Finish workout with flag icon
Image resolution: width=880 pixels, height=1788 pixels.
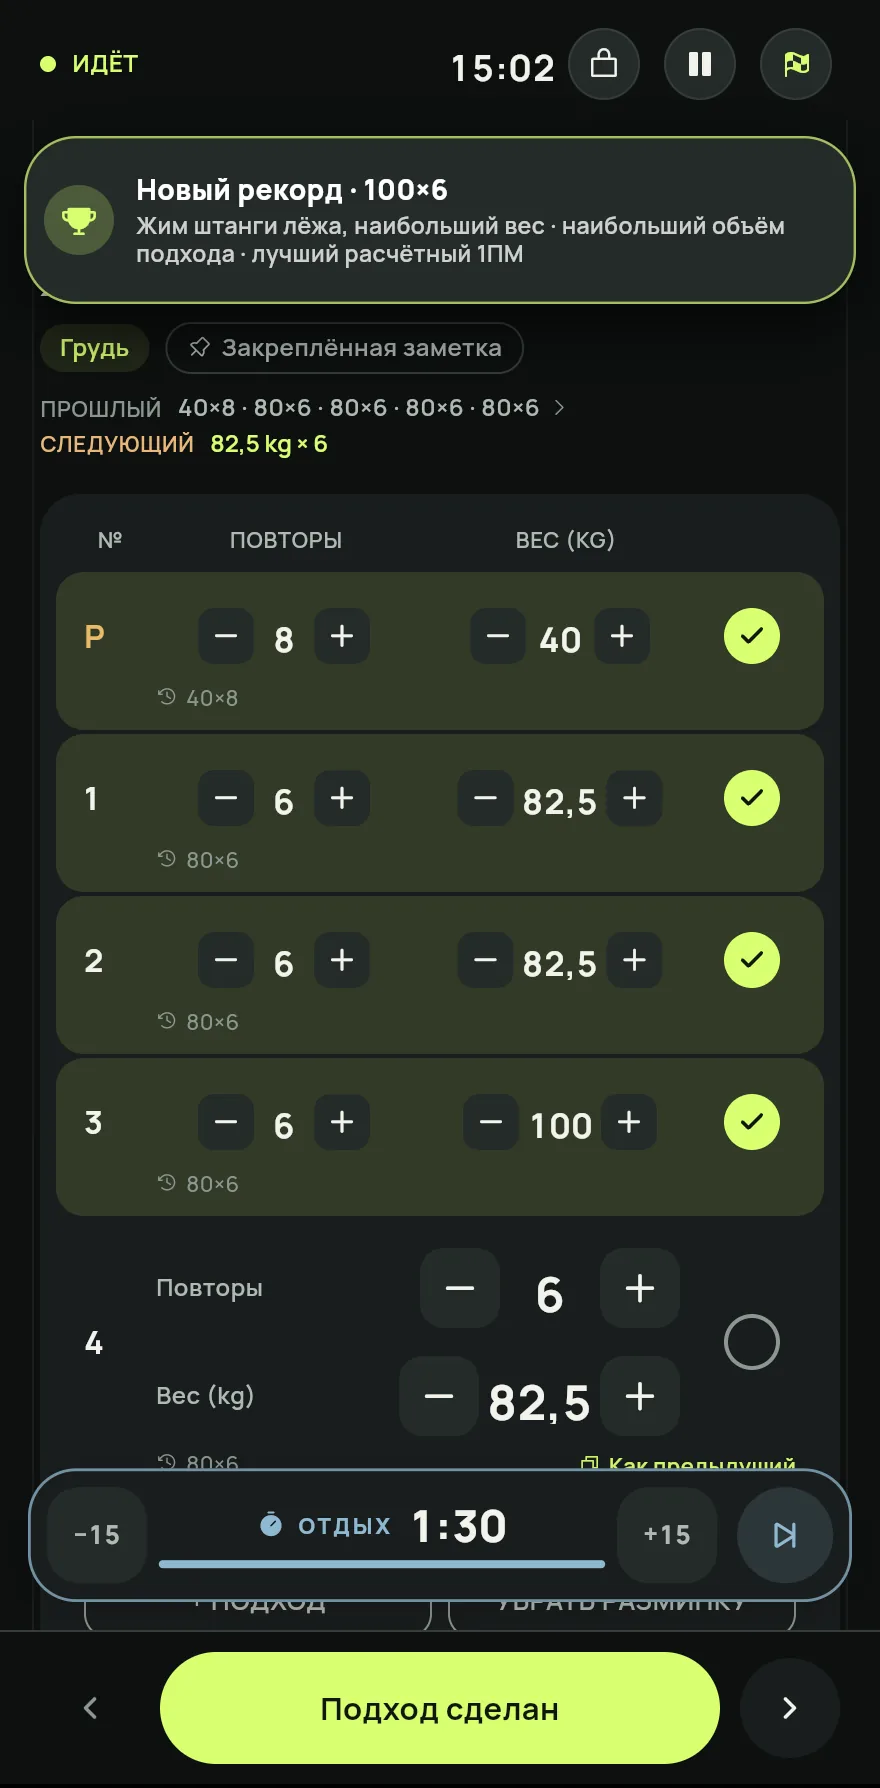click(796, 64)
